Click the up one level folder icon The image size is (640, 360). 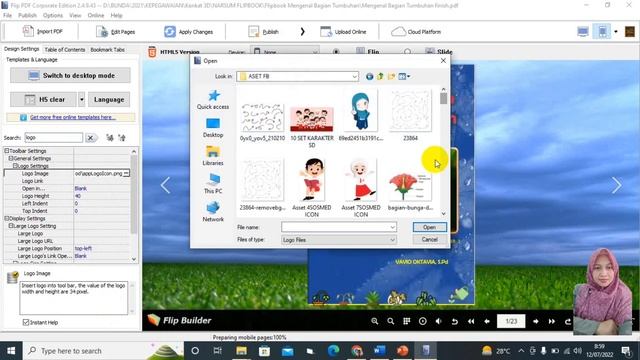pyautogui.click(x=380, y=76)
